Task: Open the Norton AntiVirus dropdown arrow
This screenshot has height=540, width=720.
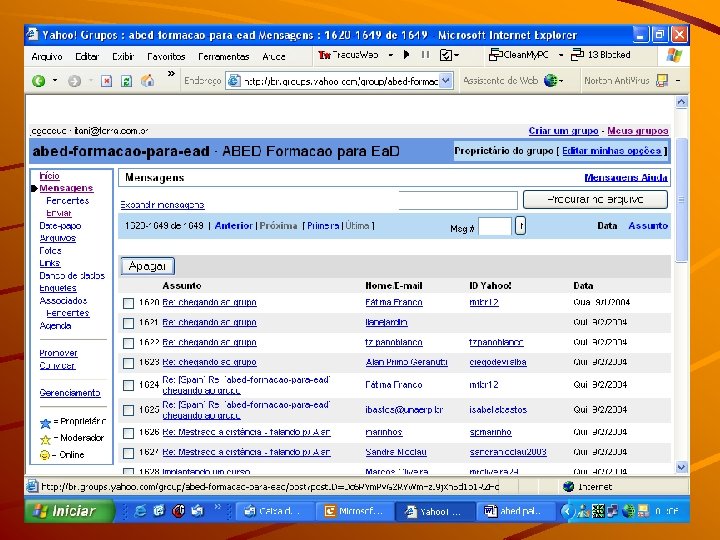Action: click(x=678, y=81)
